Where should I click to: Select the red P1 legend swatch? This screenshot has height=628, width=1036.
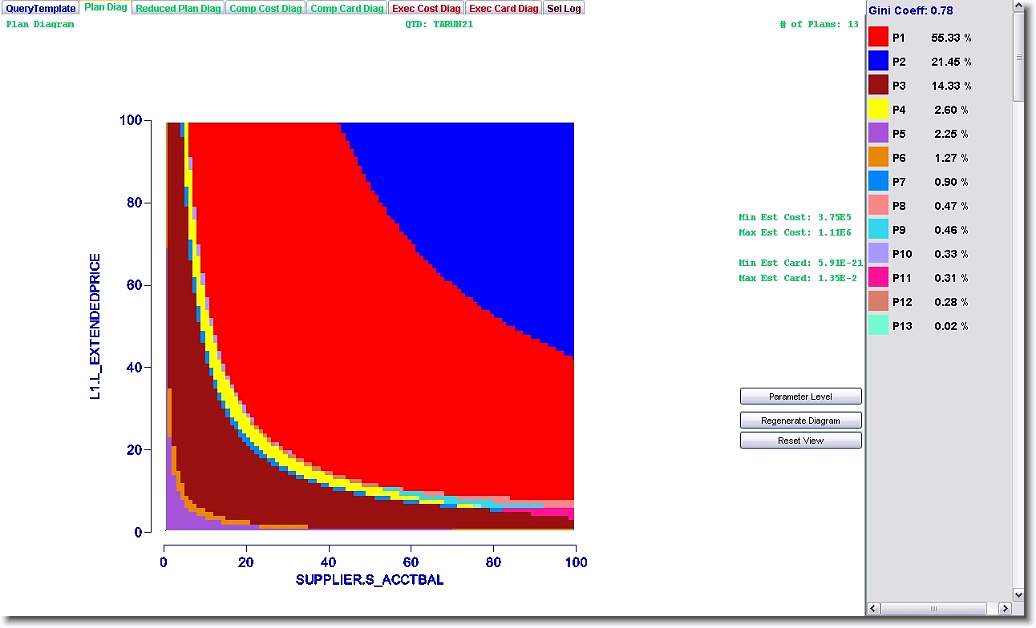pyautogui.click(x=878, y=38)
